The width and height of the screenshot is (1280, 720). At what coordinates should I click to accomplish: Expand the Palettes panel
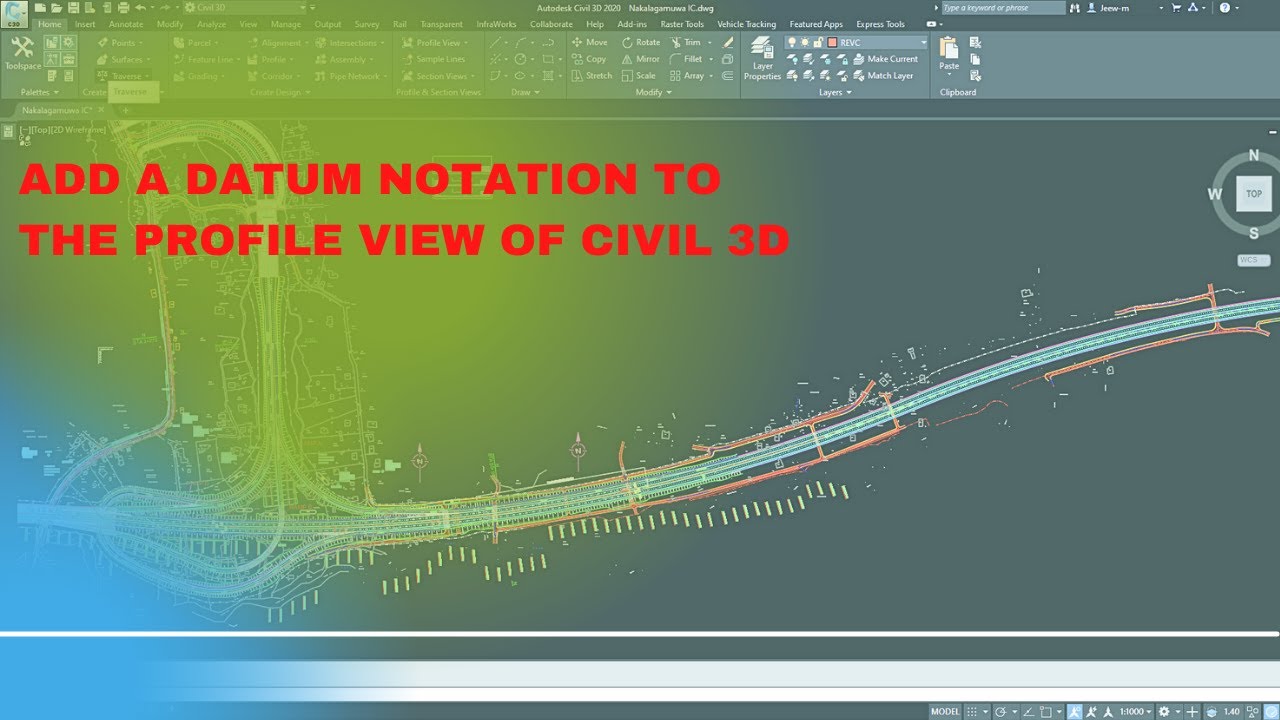click(40, 92)
